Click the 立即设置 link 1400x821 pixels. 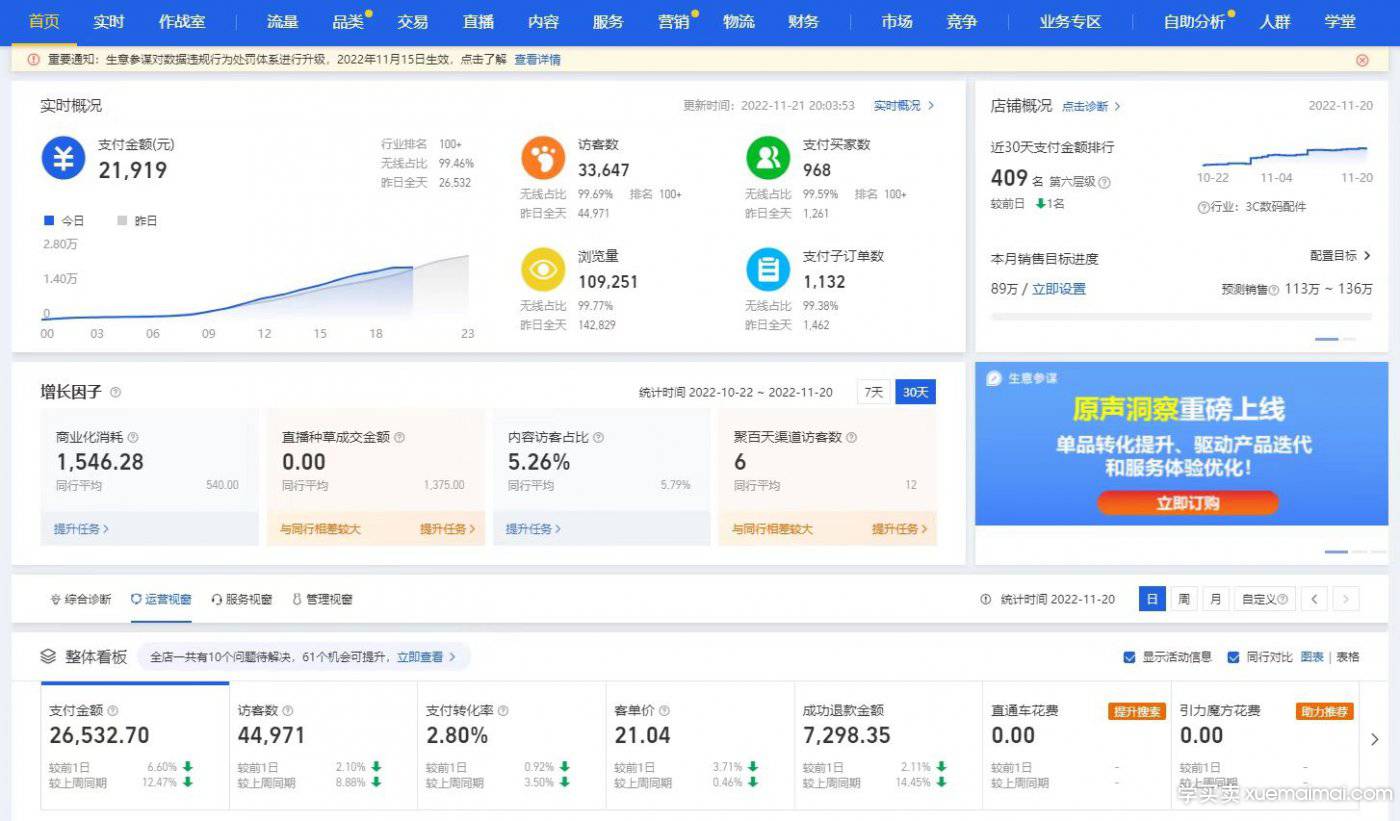(1059, 289)
